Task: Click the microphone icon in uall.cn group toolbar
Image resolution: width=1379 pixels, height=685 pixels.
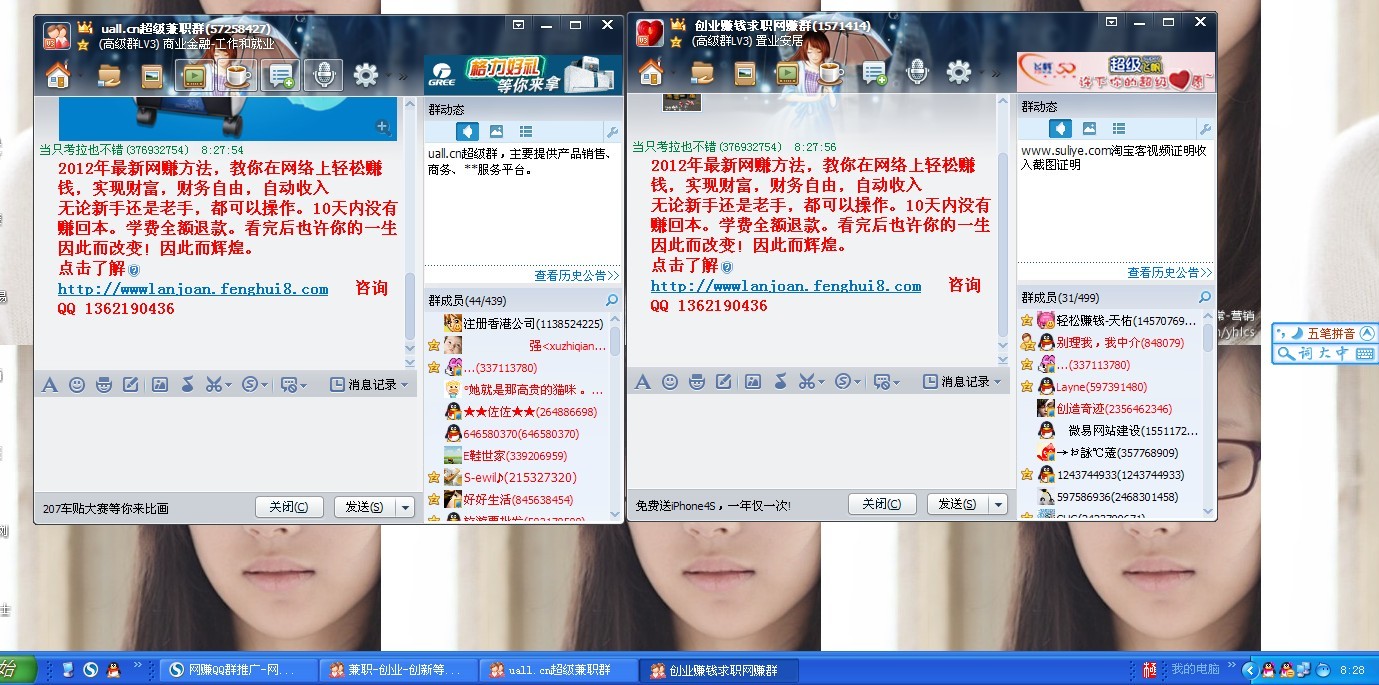Action: click(x=323, y=75)
